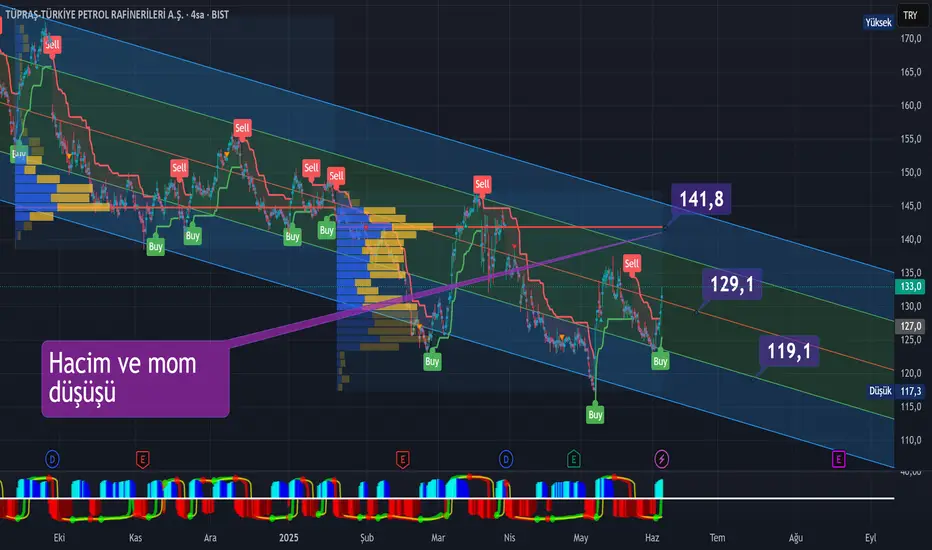Click the Tem label on time axis
Image resolution: width=932 pixels, height=550 pixels.
(717, 538)
